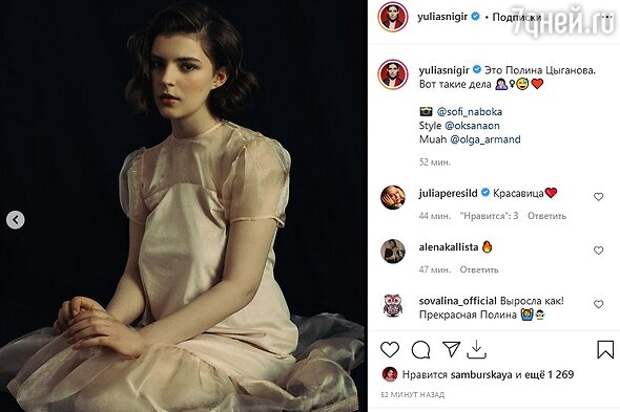Open the sovalina_official owl avatar
Viewport: 620px width, 412px height.
coord(393,305)
